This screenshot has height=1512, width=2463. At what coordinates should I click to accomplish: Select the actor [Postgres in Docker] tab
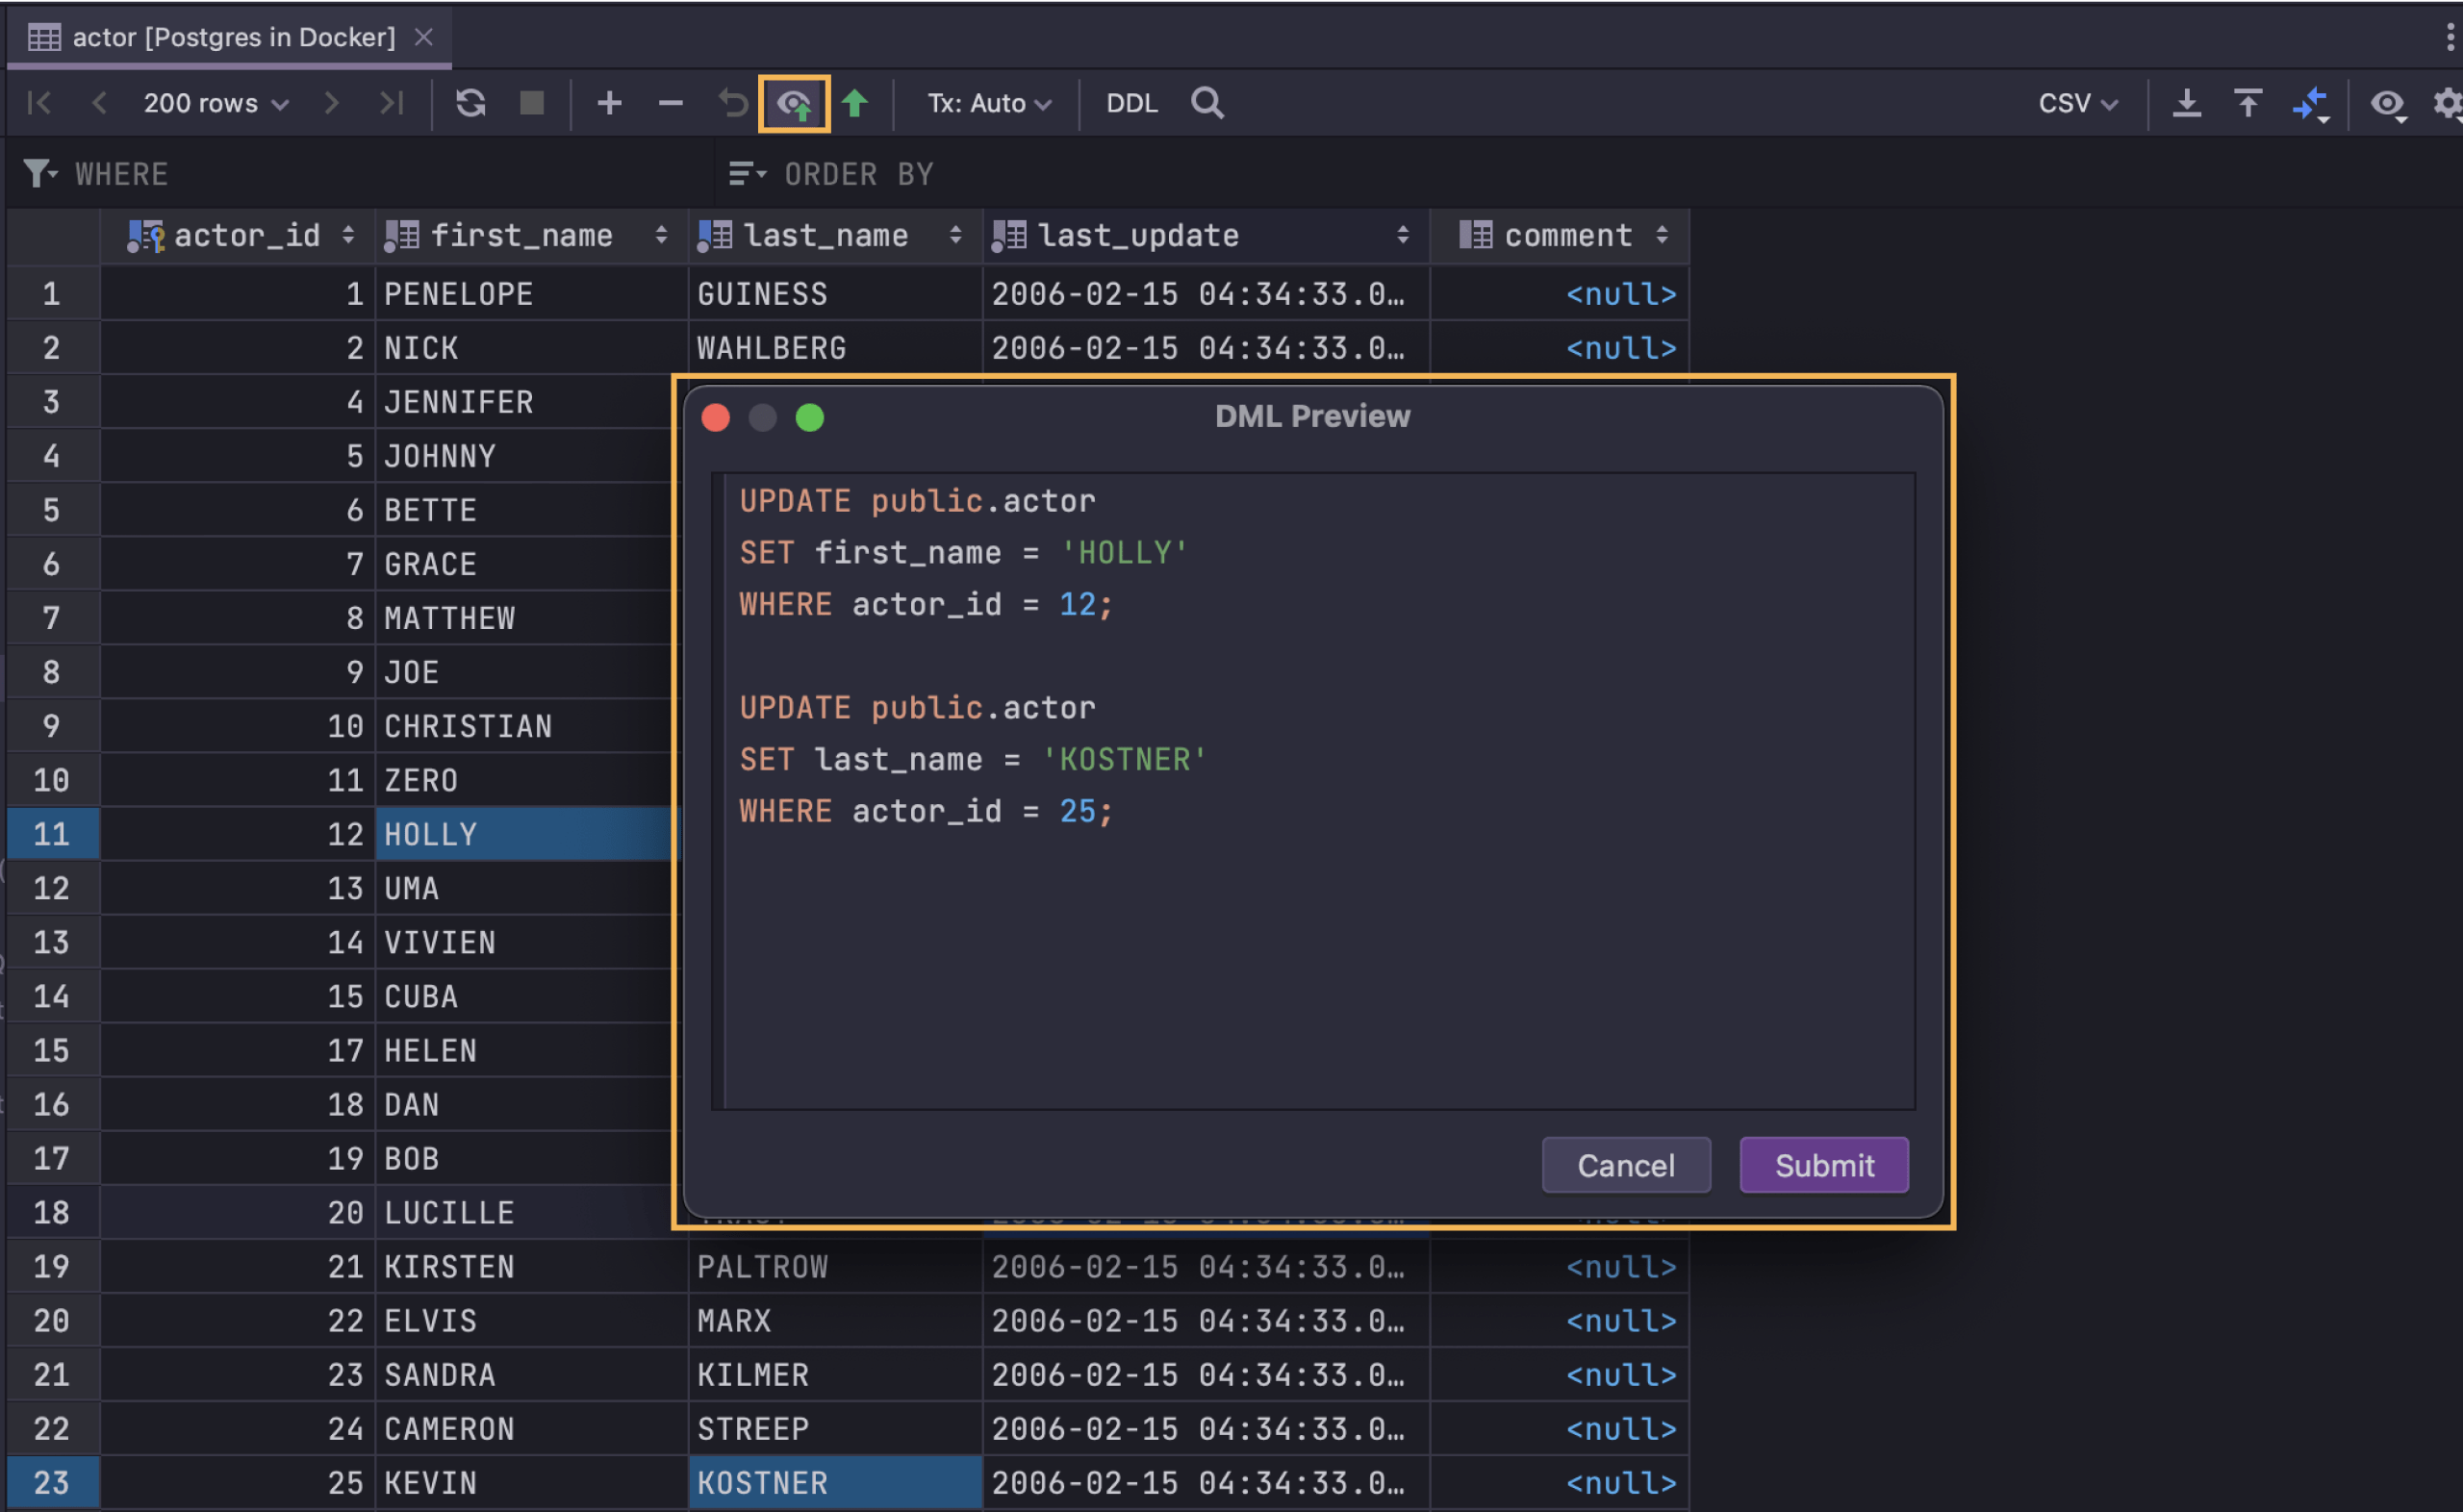tap(232, 38)
